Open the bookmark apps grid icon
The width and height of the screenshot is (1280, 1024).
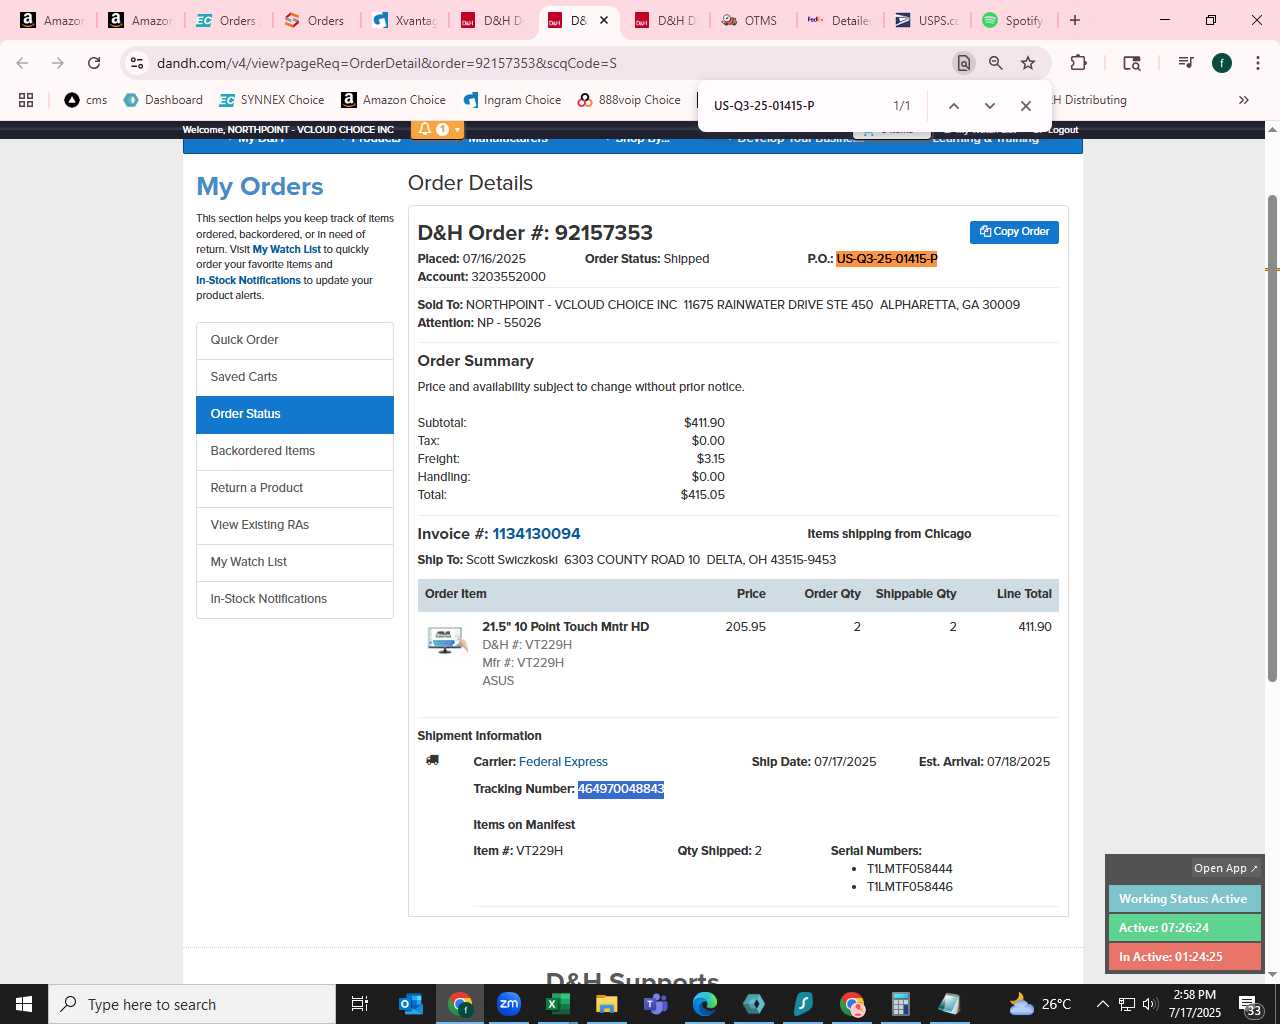coord(26,100)
